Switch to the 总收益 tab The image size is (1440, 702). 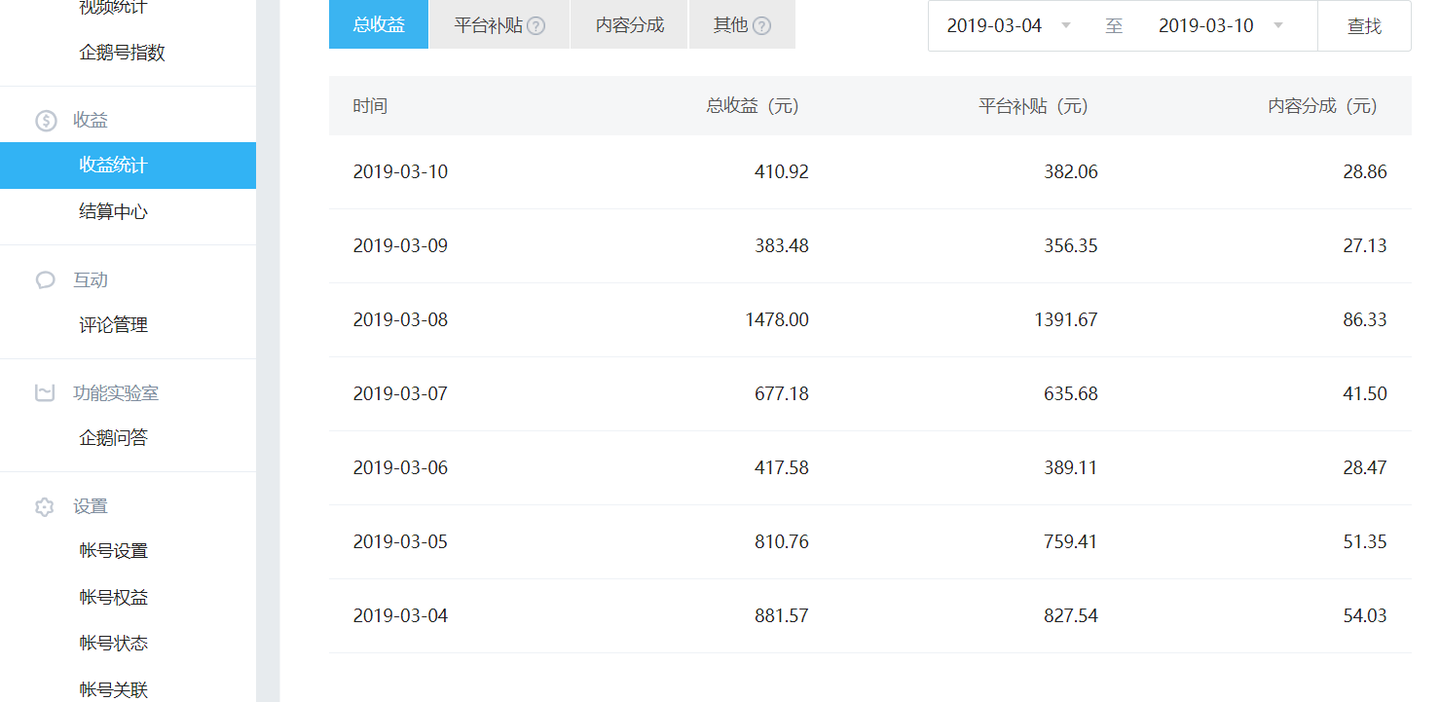tap(379, 25)
